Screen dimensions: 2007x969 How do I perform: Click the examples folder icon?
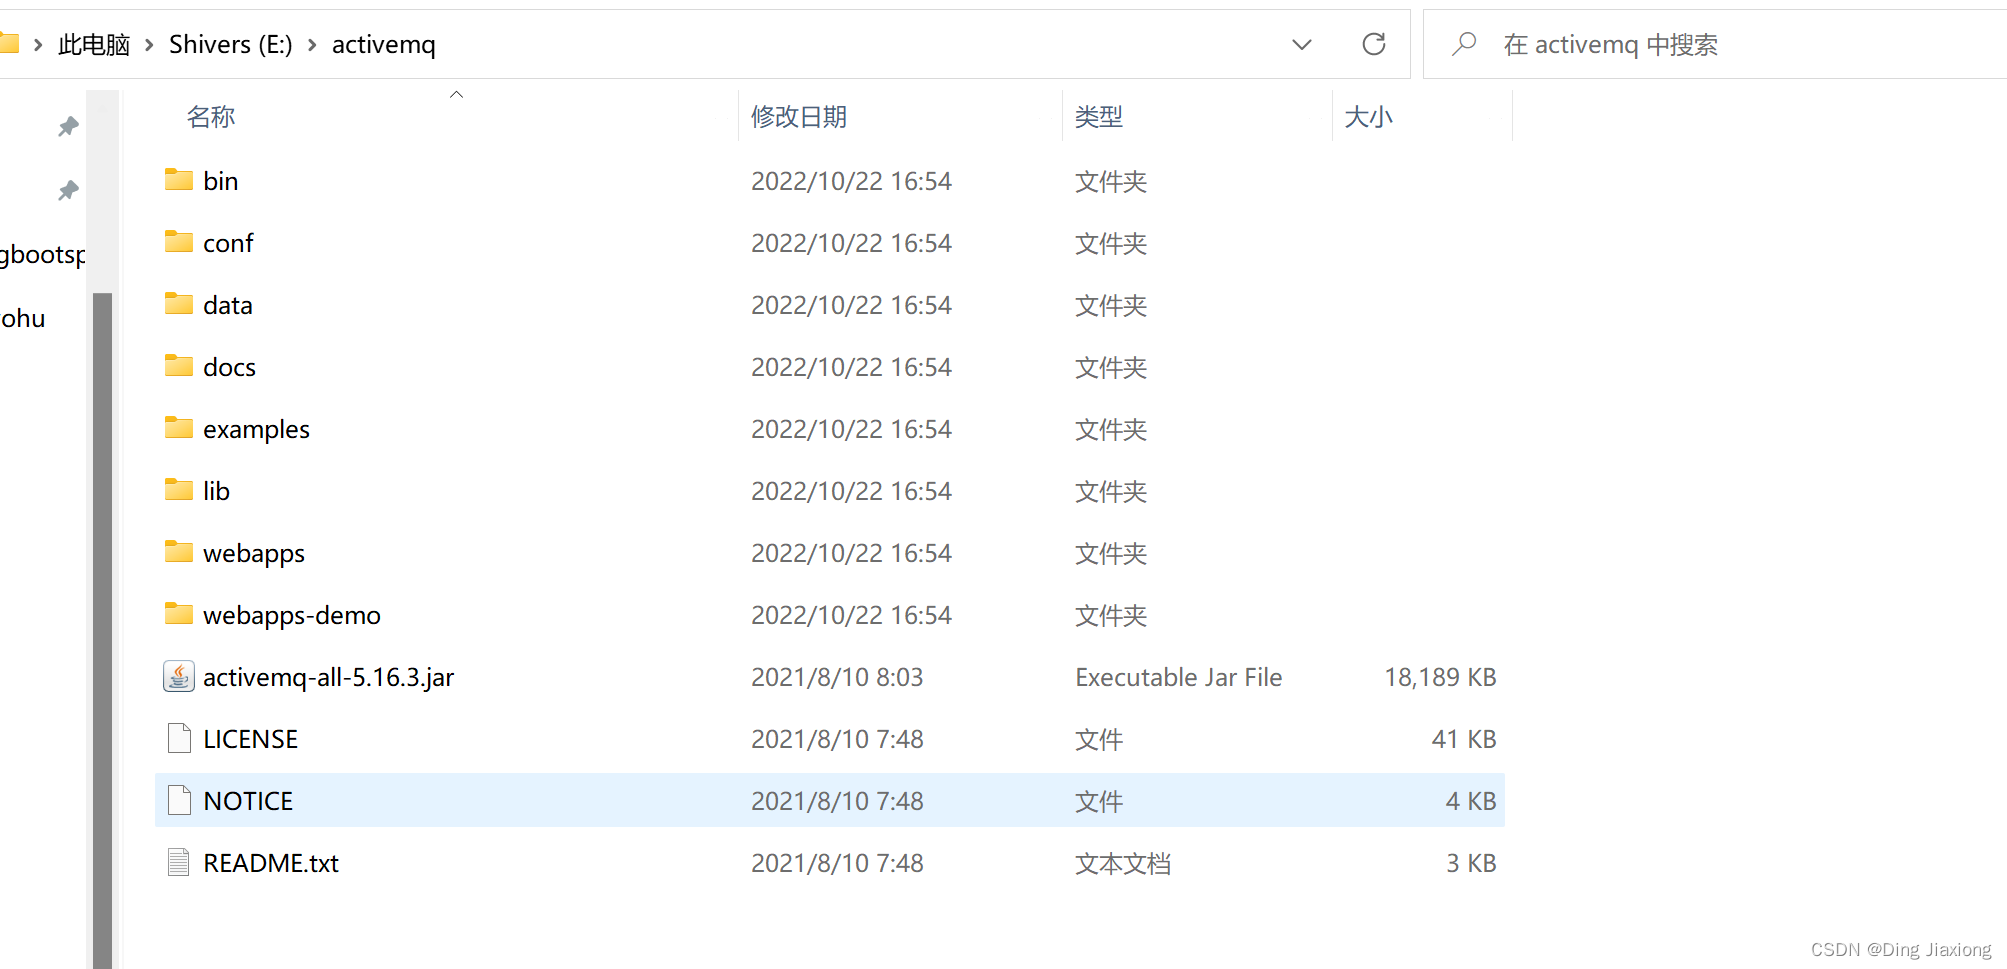point(179,428)
